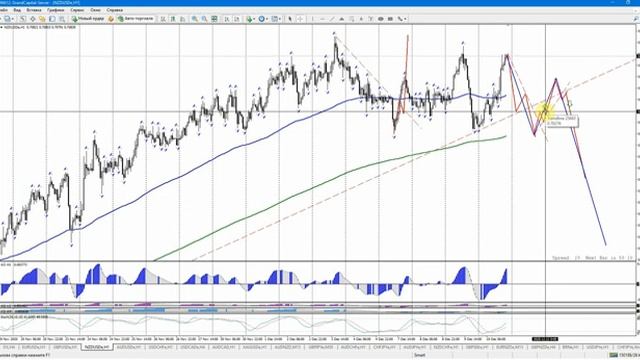The height and width of the screenshot is (360, 640).
Task: Toggle chart shift icon
Action: pos(227,19)
